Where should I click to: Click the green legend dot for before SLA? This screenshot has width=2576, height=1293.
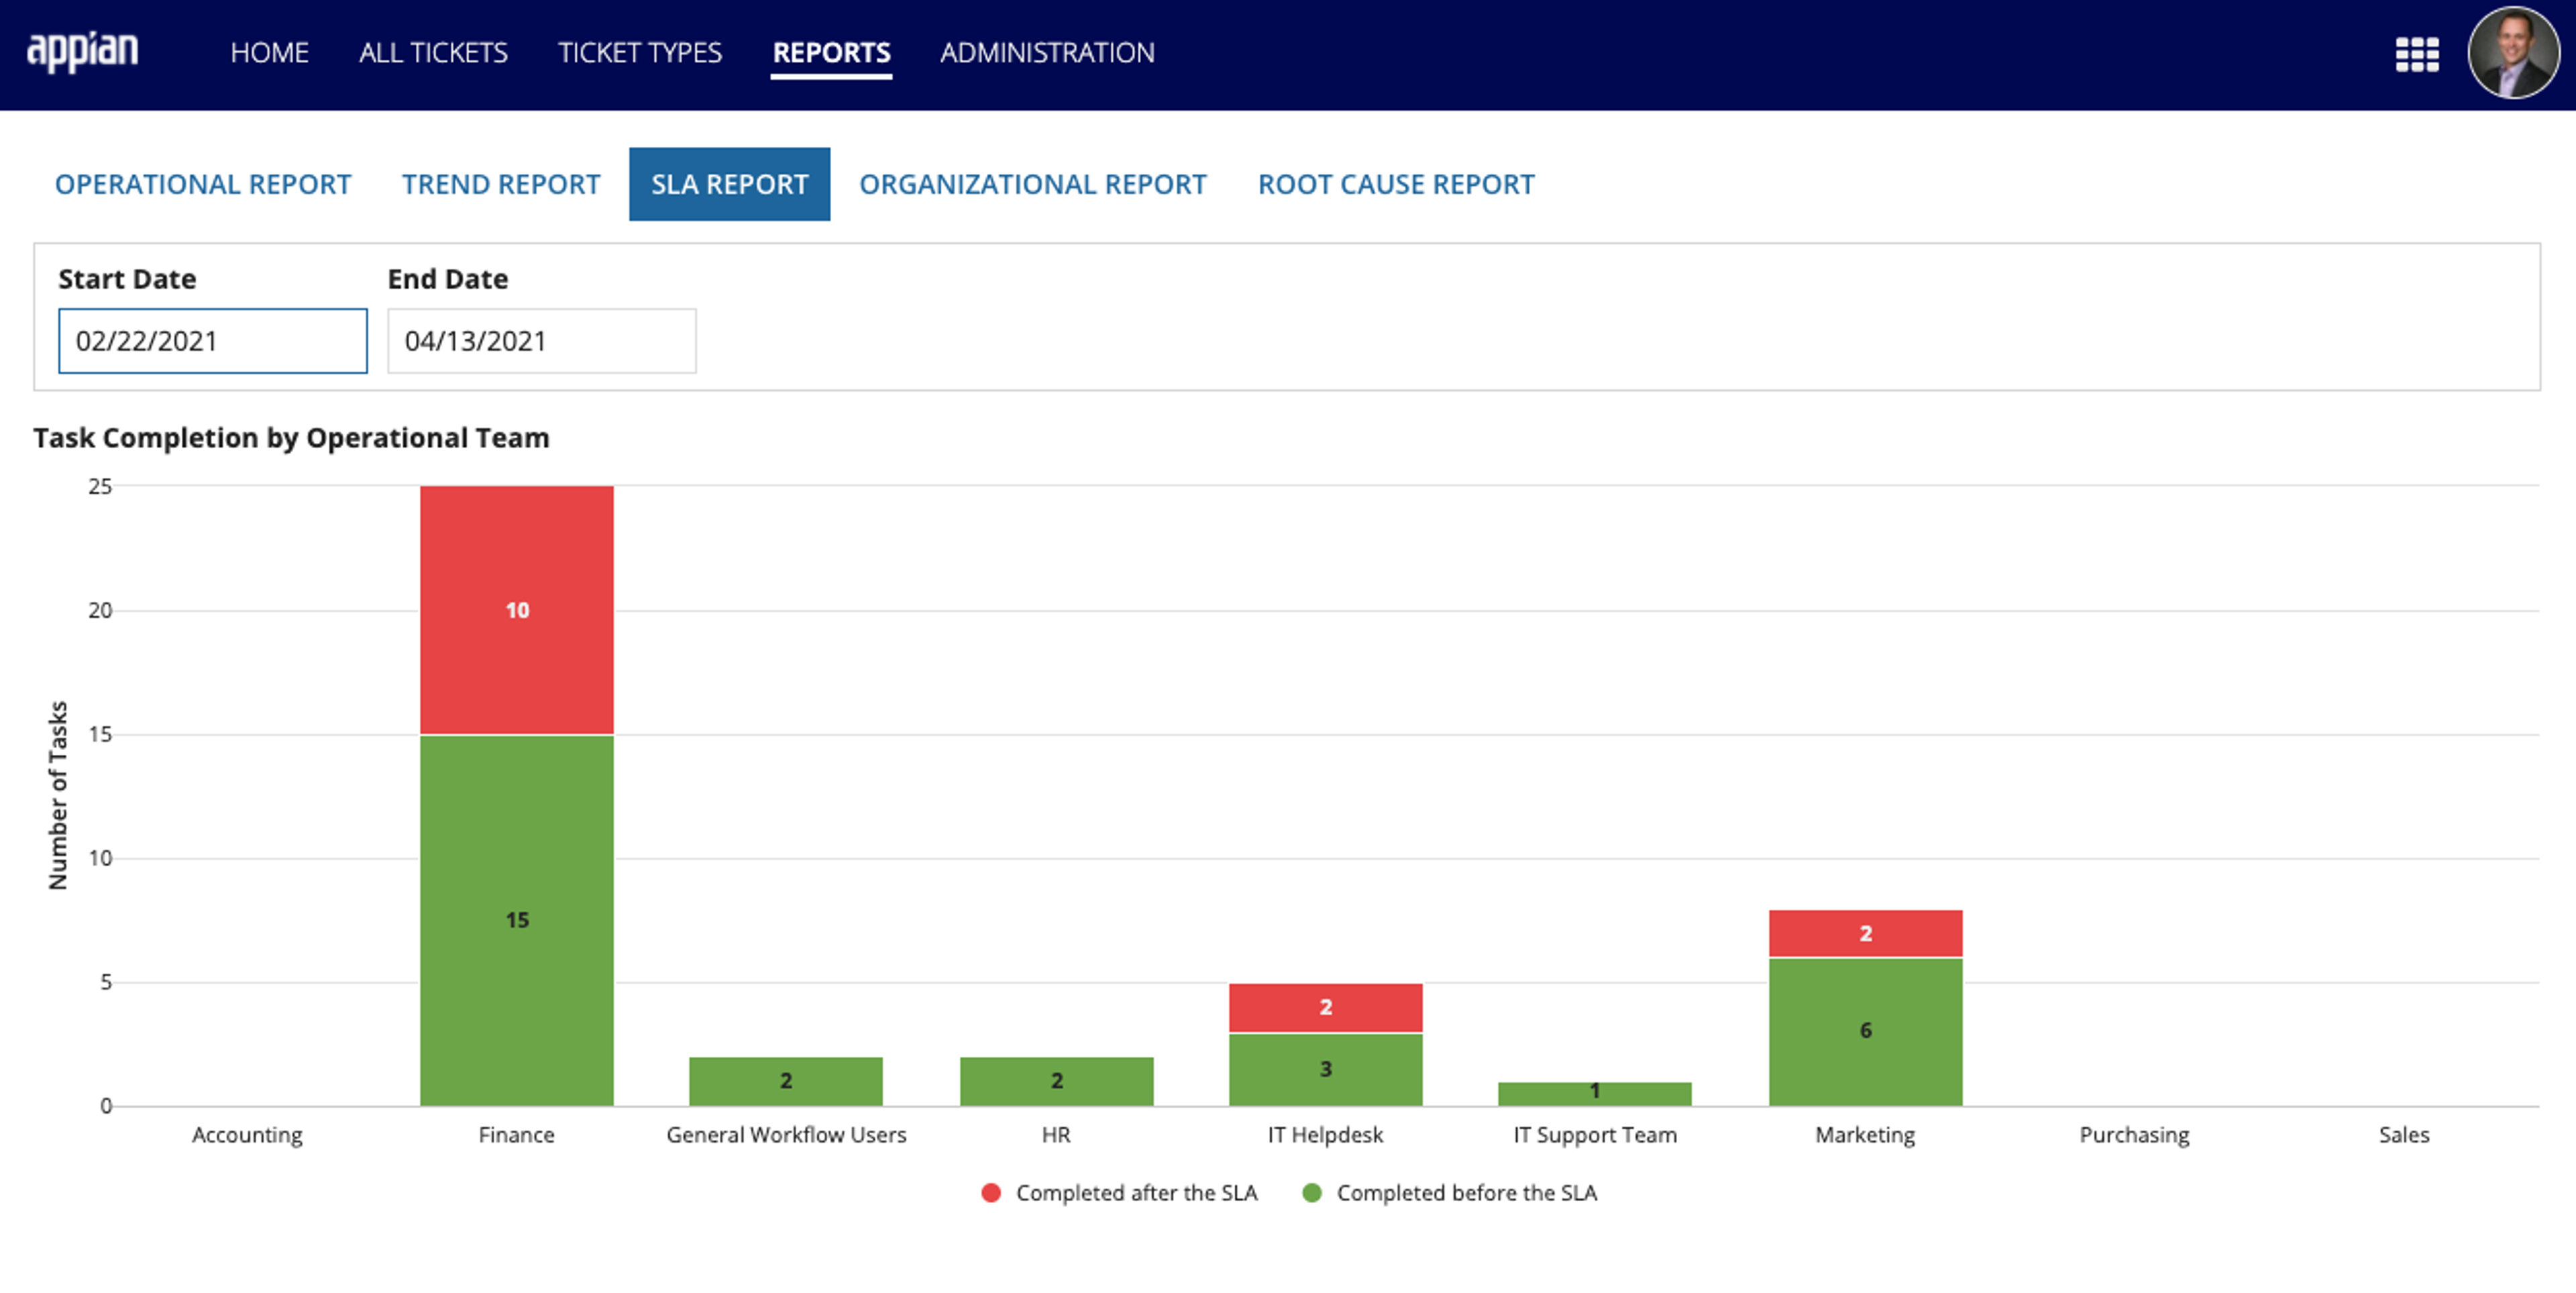(1312, 1193)
